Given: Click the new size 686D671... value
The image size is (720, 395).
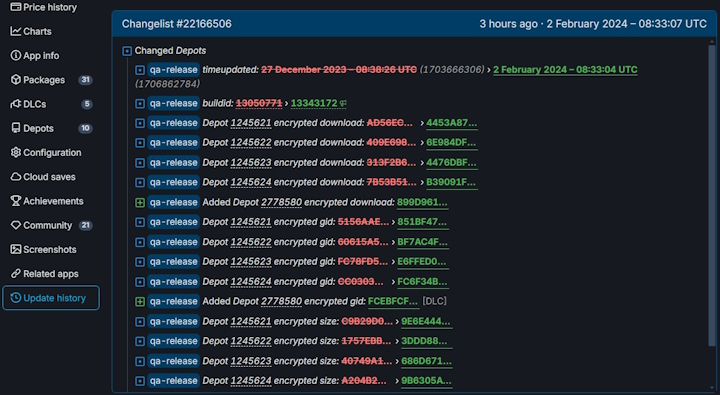Looking at the screenshot, I should 426,361.
